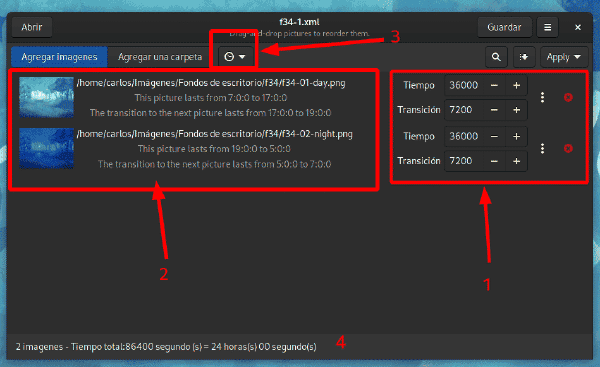
Task: Close the f34-1.xml window
Action: point(578,27)
